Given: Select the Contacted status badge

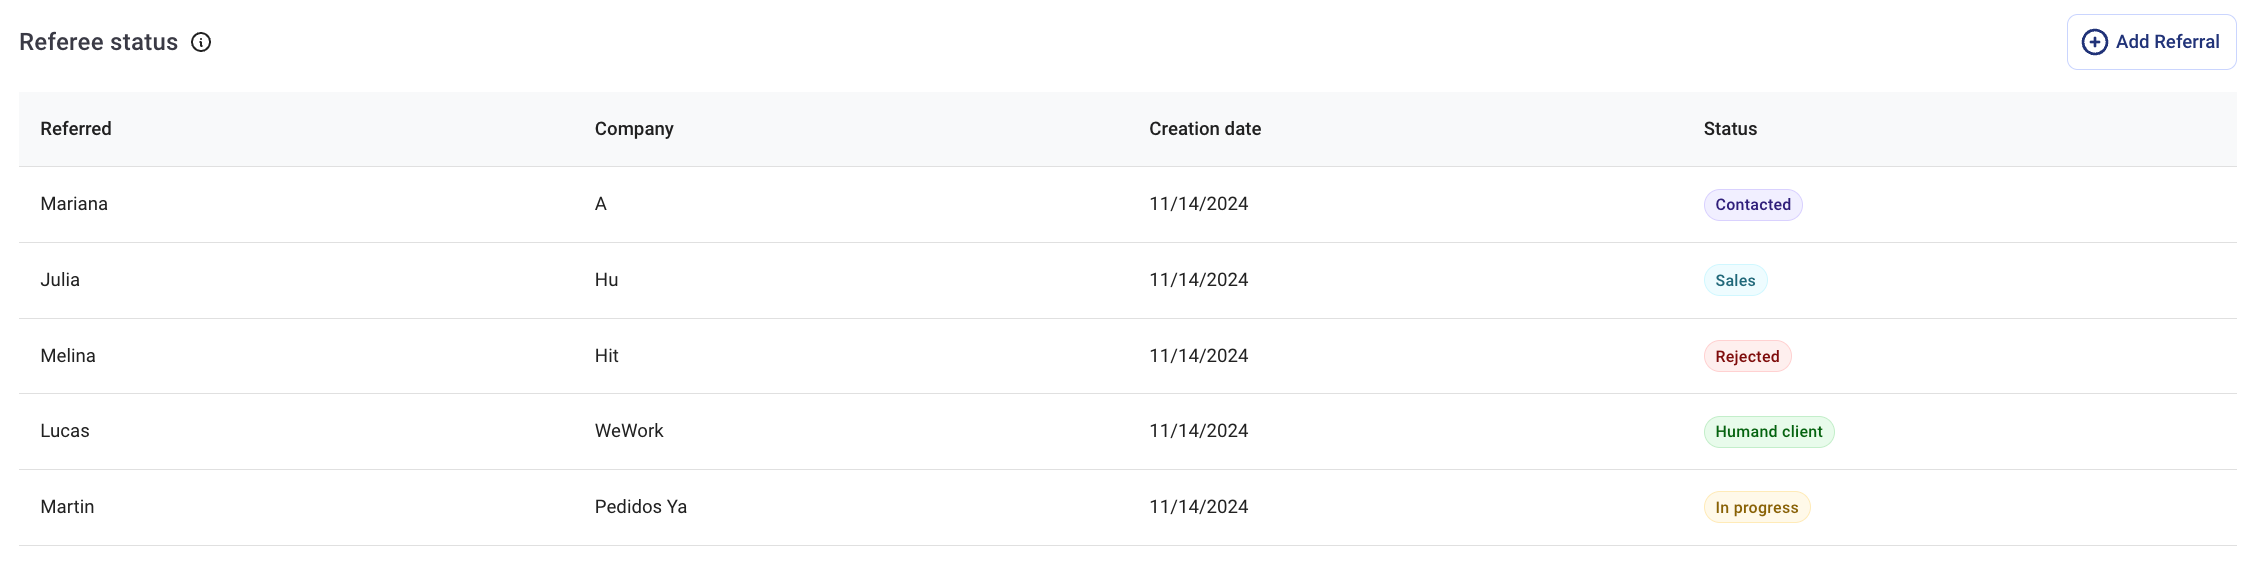Looking at the screenshot, I should [x=1752, y=205].
